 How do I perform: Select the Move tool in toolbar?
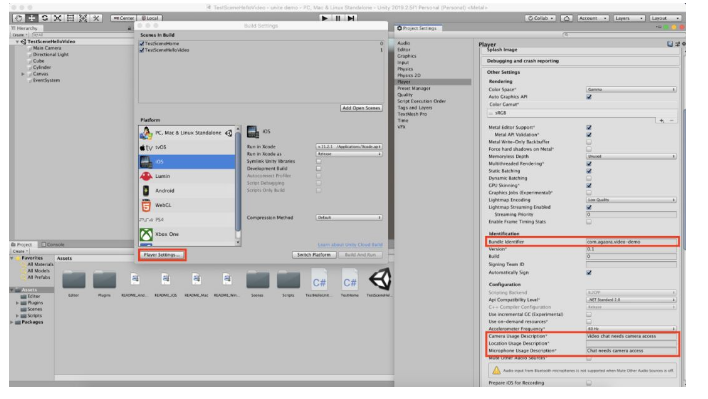point(32,18)
